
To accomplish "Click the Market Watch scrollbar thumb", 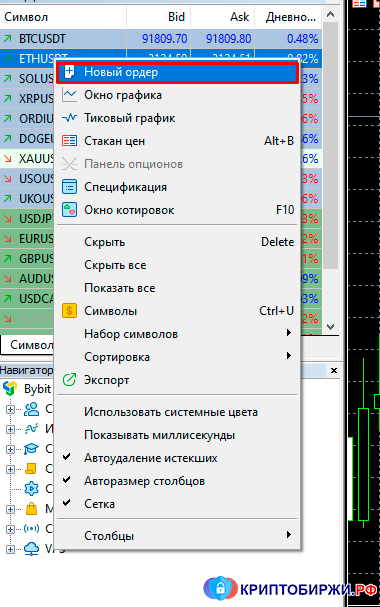I will pyautogui.click(x=330, y=145).
